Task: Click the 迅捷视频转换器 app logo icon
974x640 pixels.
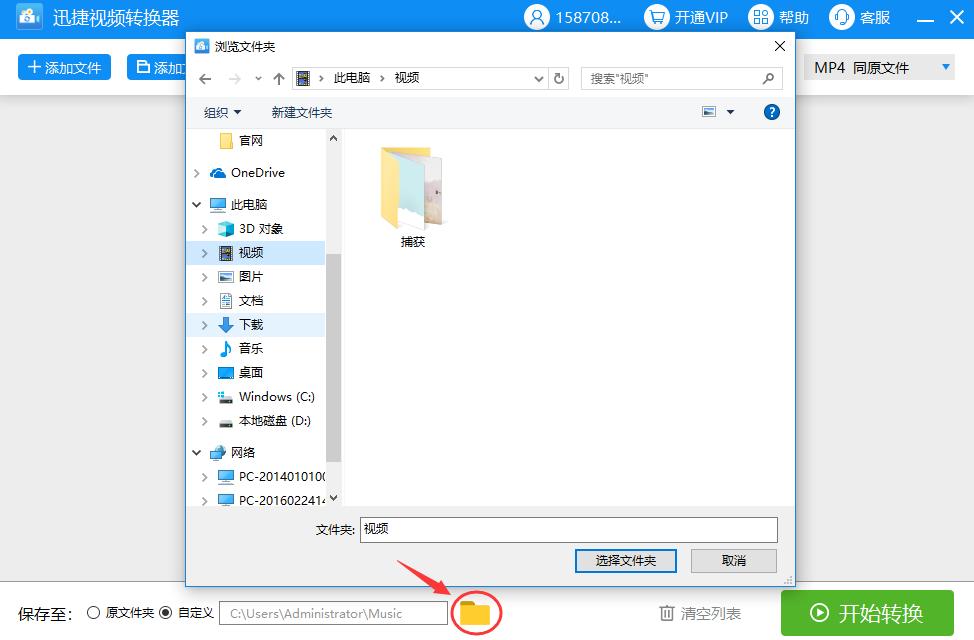Action: (x=29, y=17)
